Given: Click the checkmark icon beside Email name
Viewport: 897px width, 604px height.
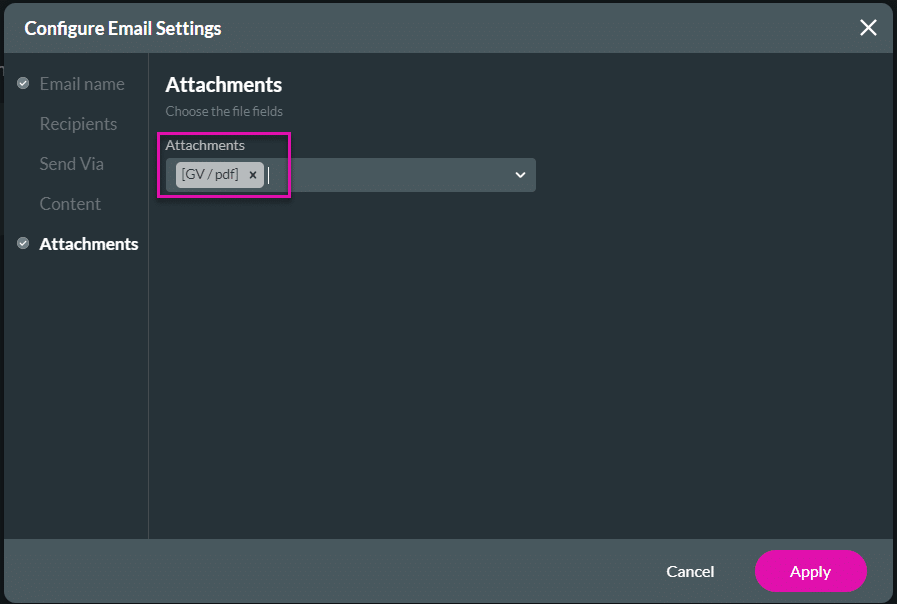Looking at the screenshot, I should pos(22,83).
